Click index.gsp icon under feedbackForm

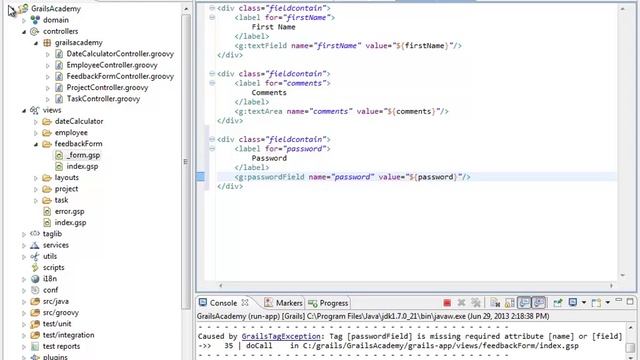(59, 167)
